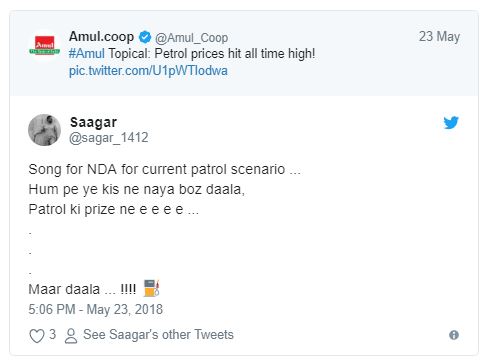Open Amul.coop display name
The width and height of the screenshot is (494, 363).
pos(101,37)
